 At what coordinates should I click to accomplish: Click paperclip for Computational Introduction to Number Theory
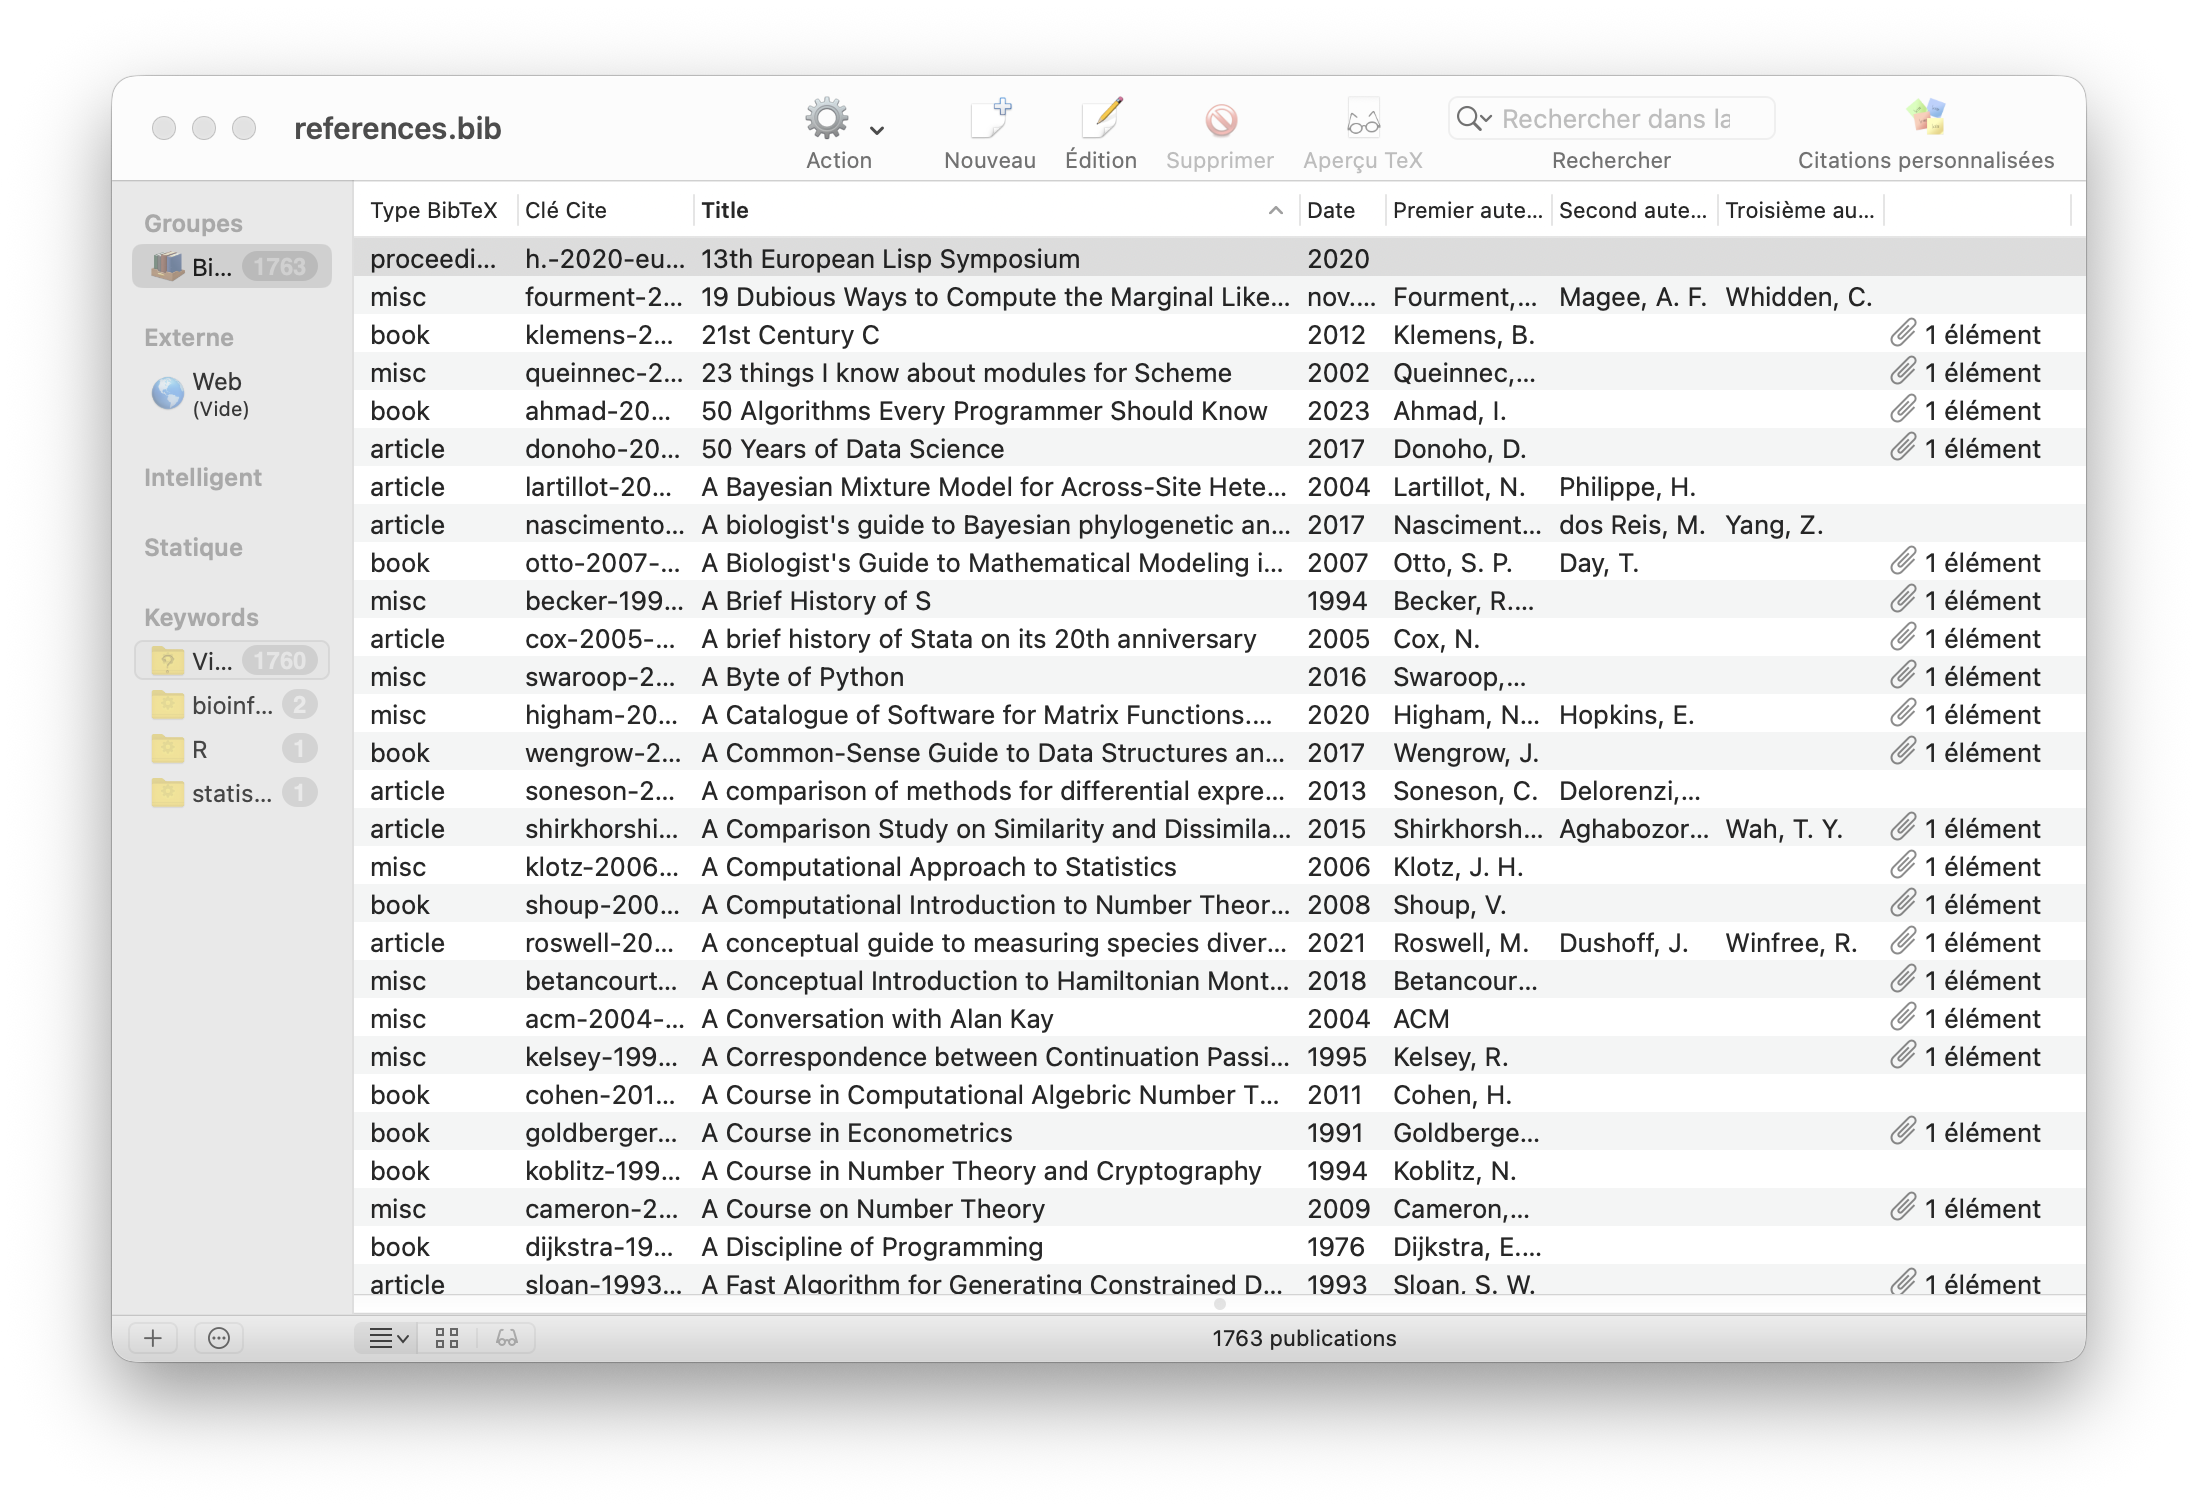(x=1903, y=904)
